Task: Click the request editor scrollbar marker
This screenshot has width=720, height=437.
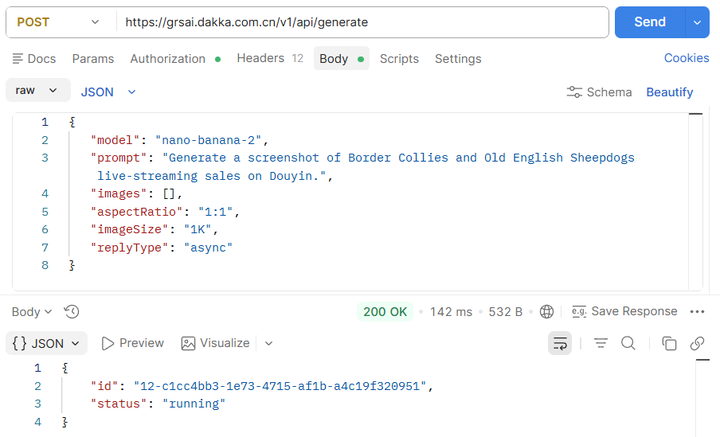Action: point(696,114)
